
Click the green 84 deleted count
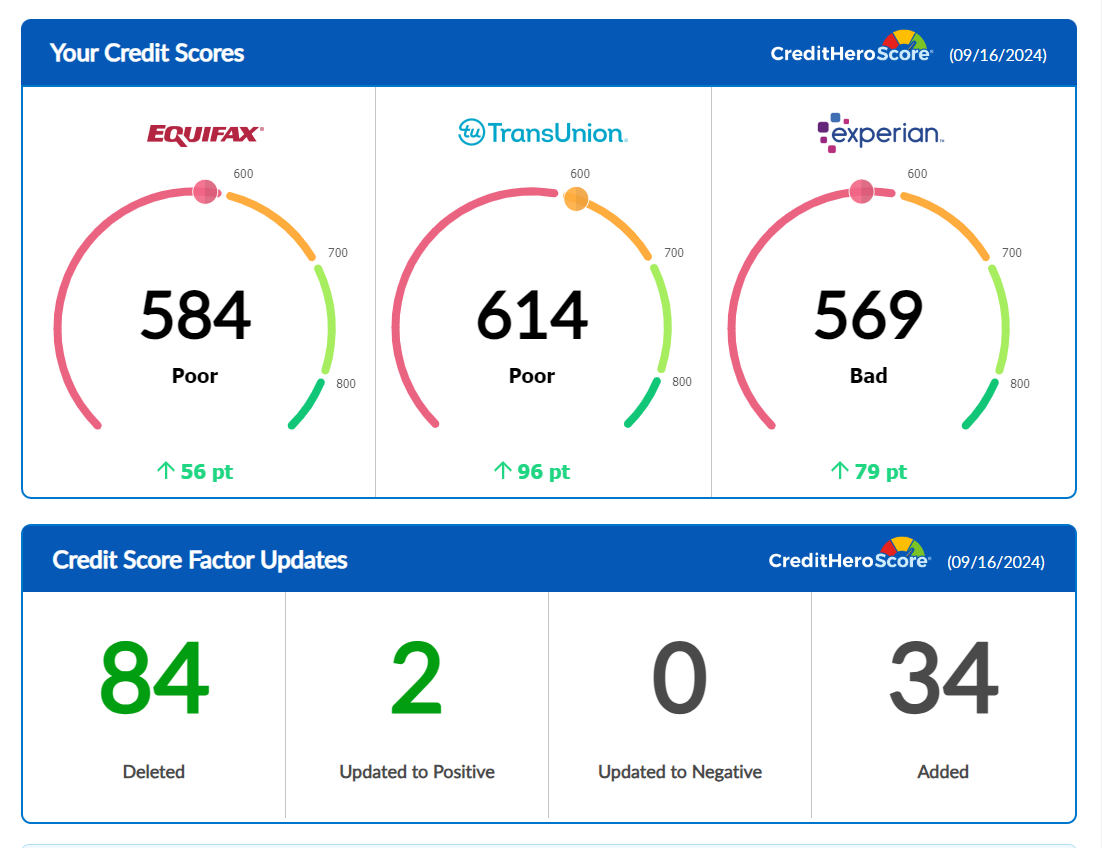point(154,678)
